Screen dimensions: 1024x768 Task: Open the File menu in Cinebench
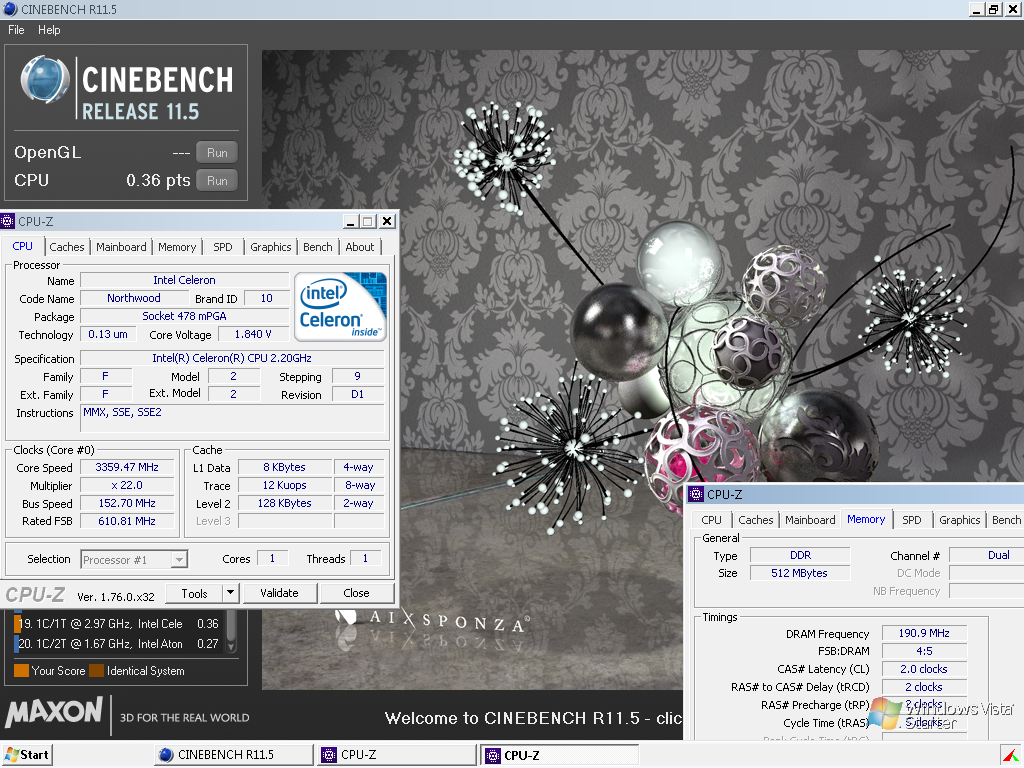tap(16, 30)
